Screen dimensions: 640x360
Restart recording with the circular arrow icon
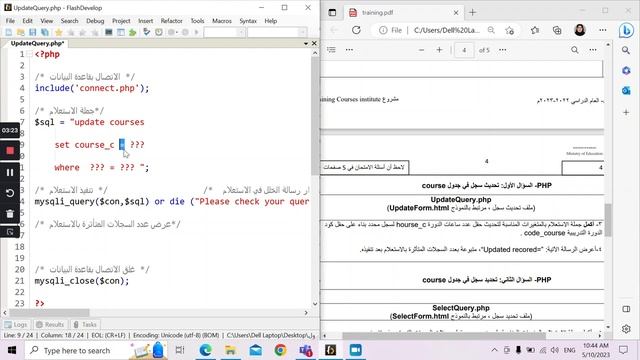pyautogui.click(x=10, y=193)
